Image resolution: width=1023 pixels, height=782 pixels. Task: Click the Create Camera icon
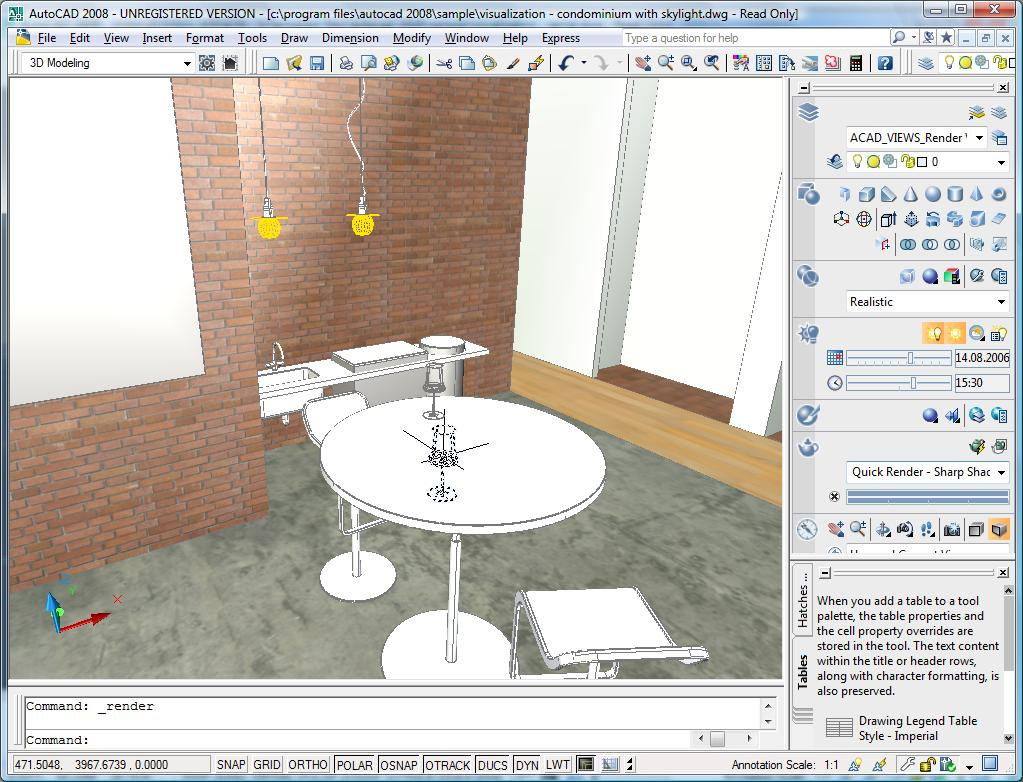951,529
